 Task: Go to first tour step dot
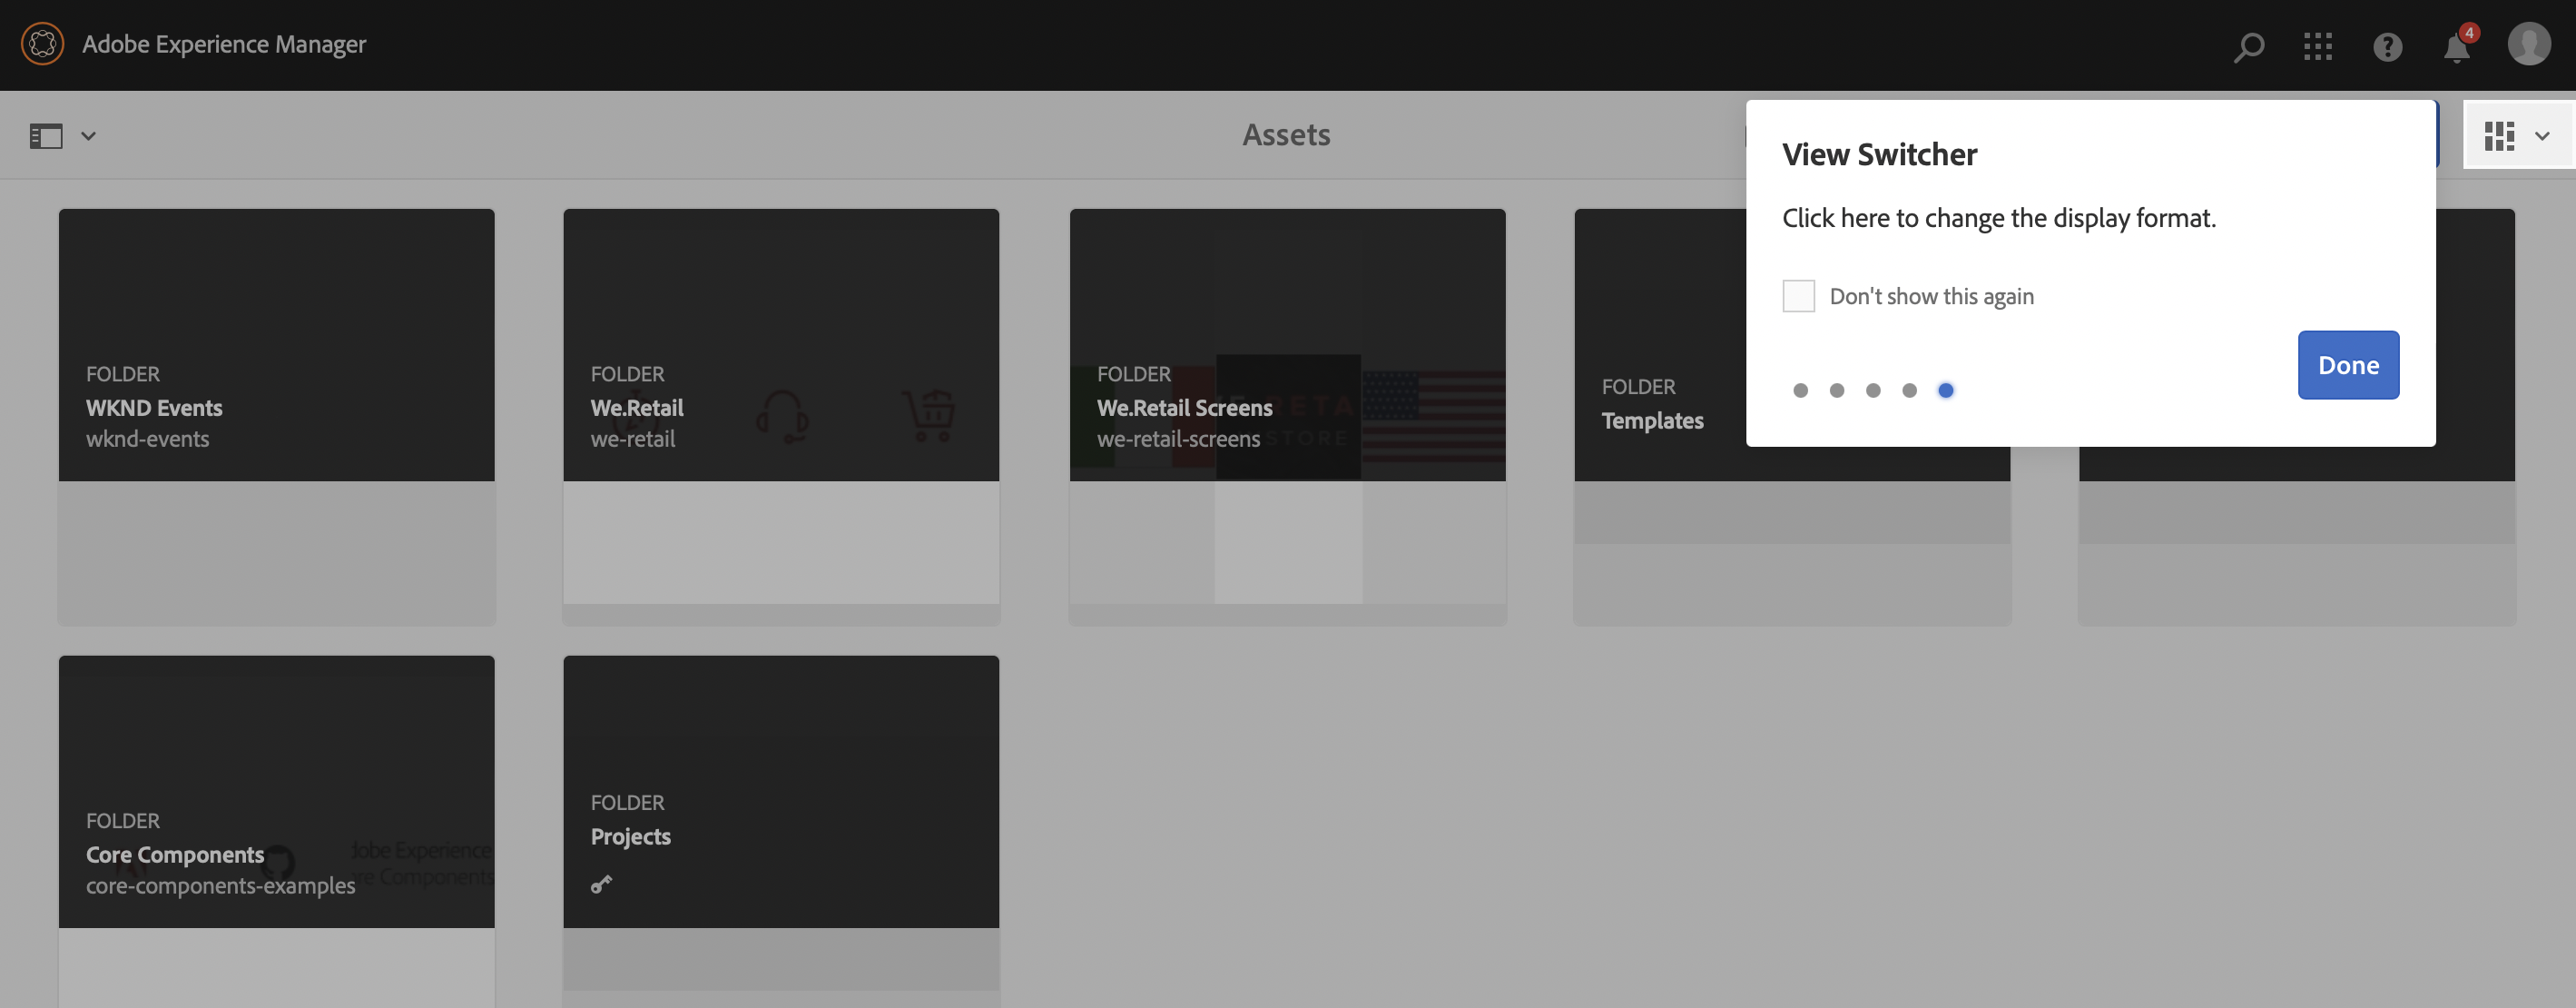(x=1800, y=390)
